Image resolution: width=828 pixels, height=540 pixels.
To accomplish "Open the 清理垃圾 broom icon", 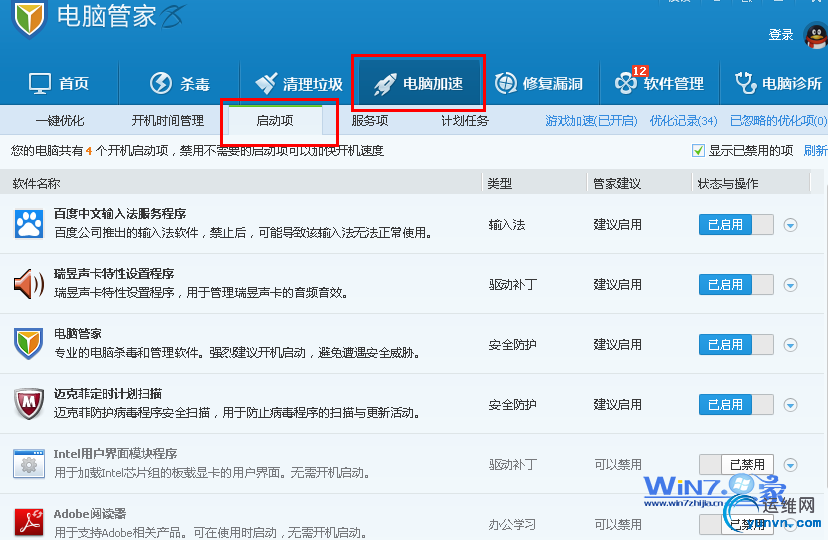I will coord(266,83).
